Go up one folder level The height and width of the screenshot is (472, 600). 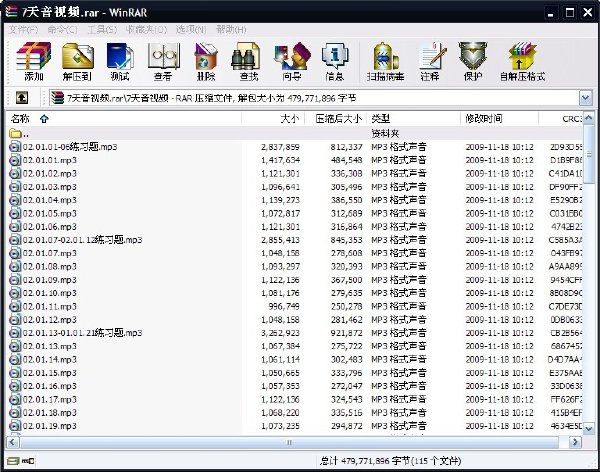(x=22, y=98)
